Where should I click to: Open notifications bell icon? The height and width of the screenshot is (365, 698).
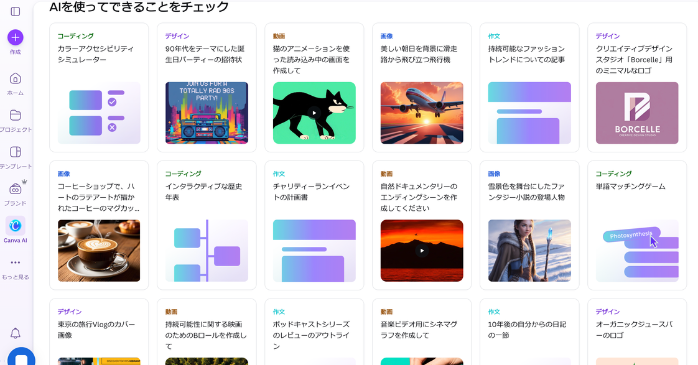(15, 333)
